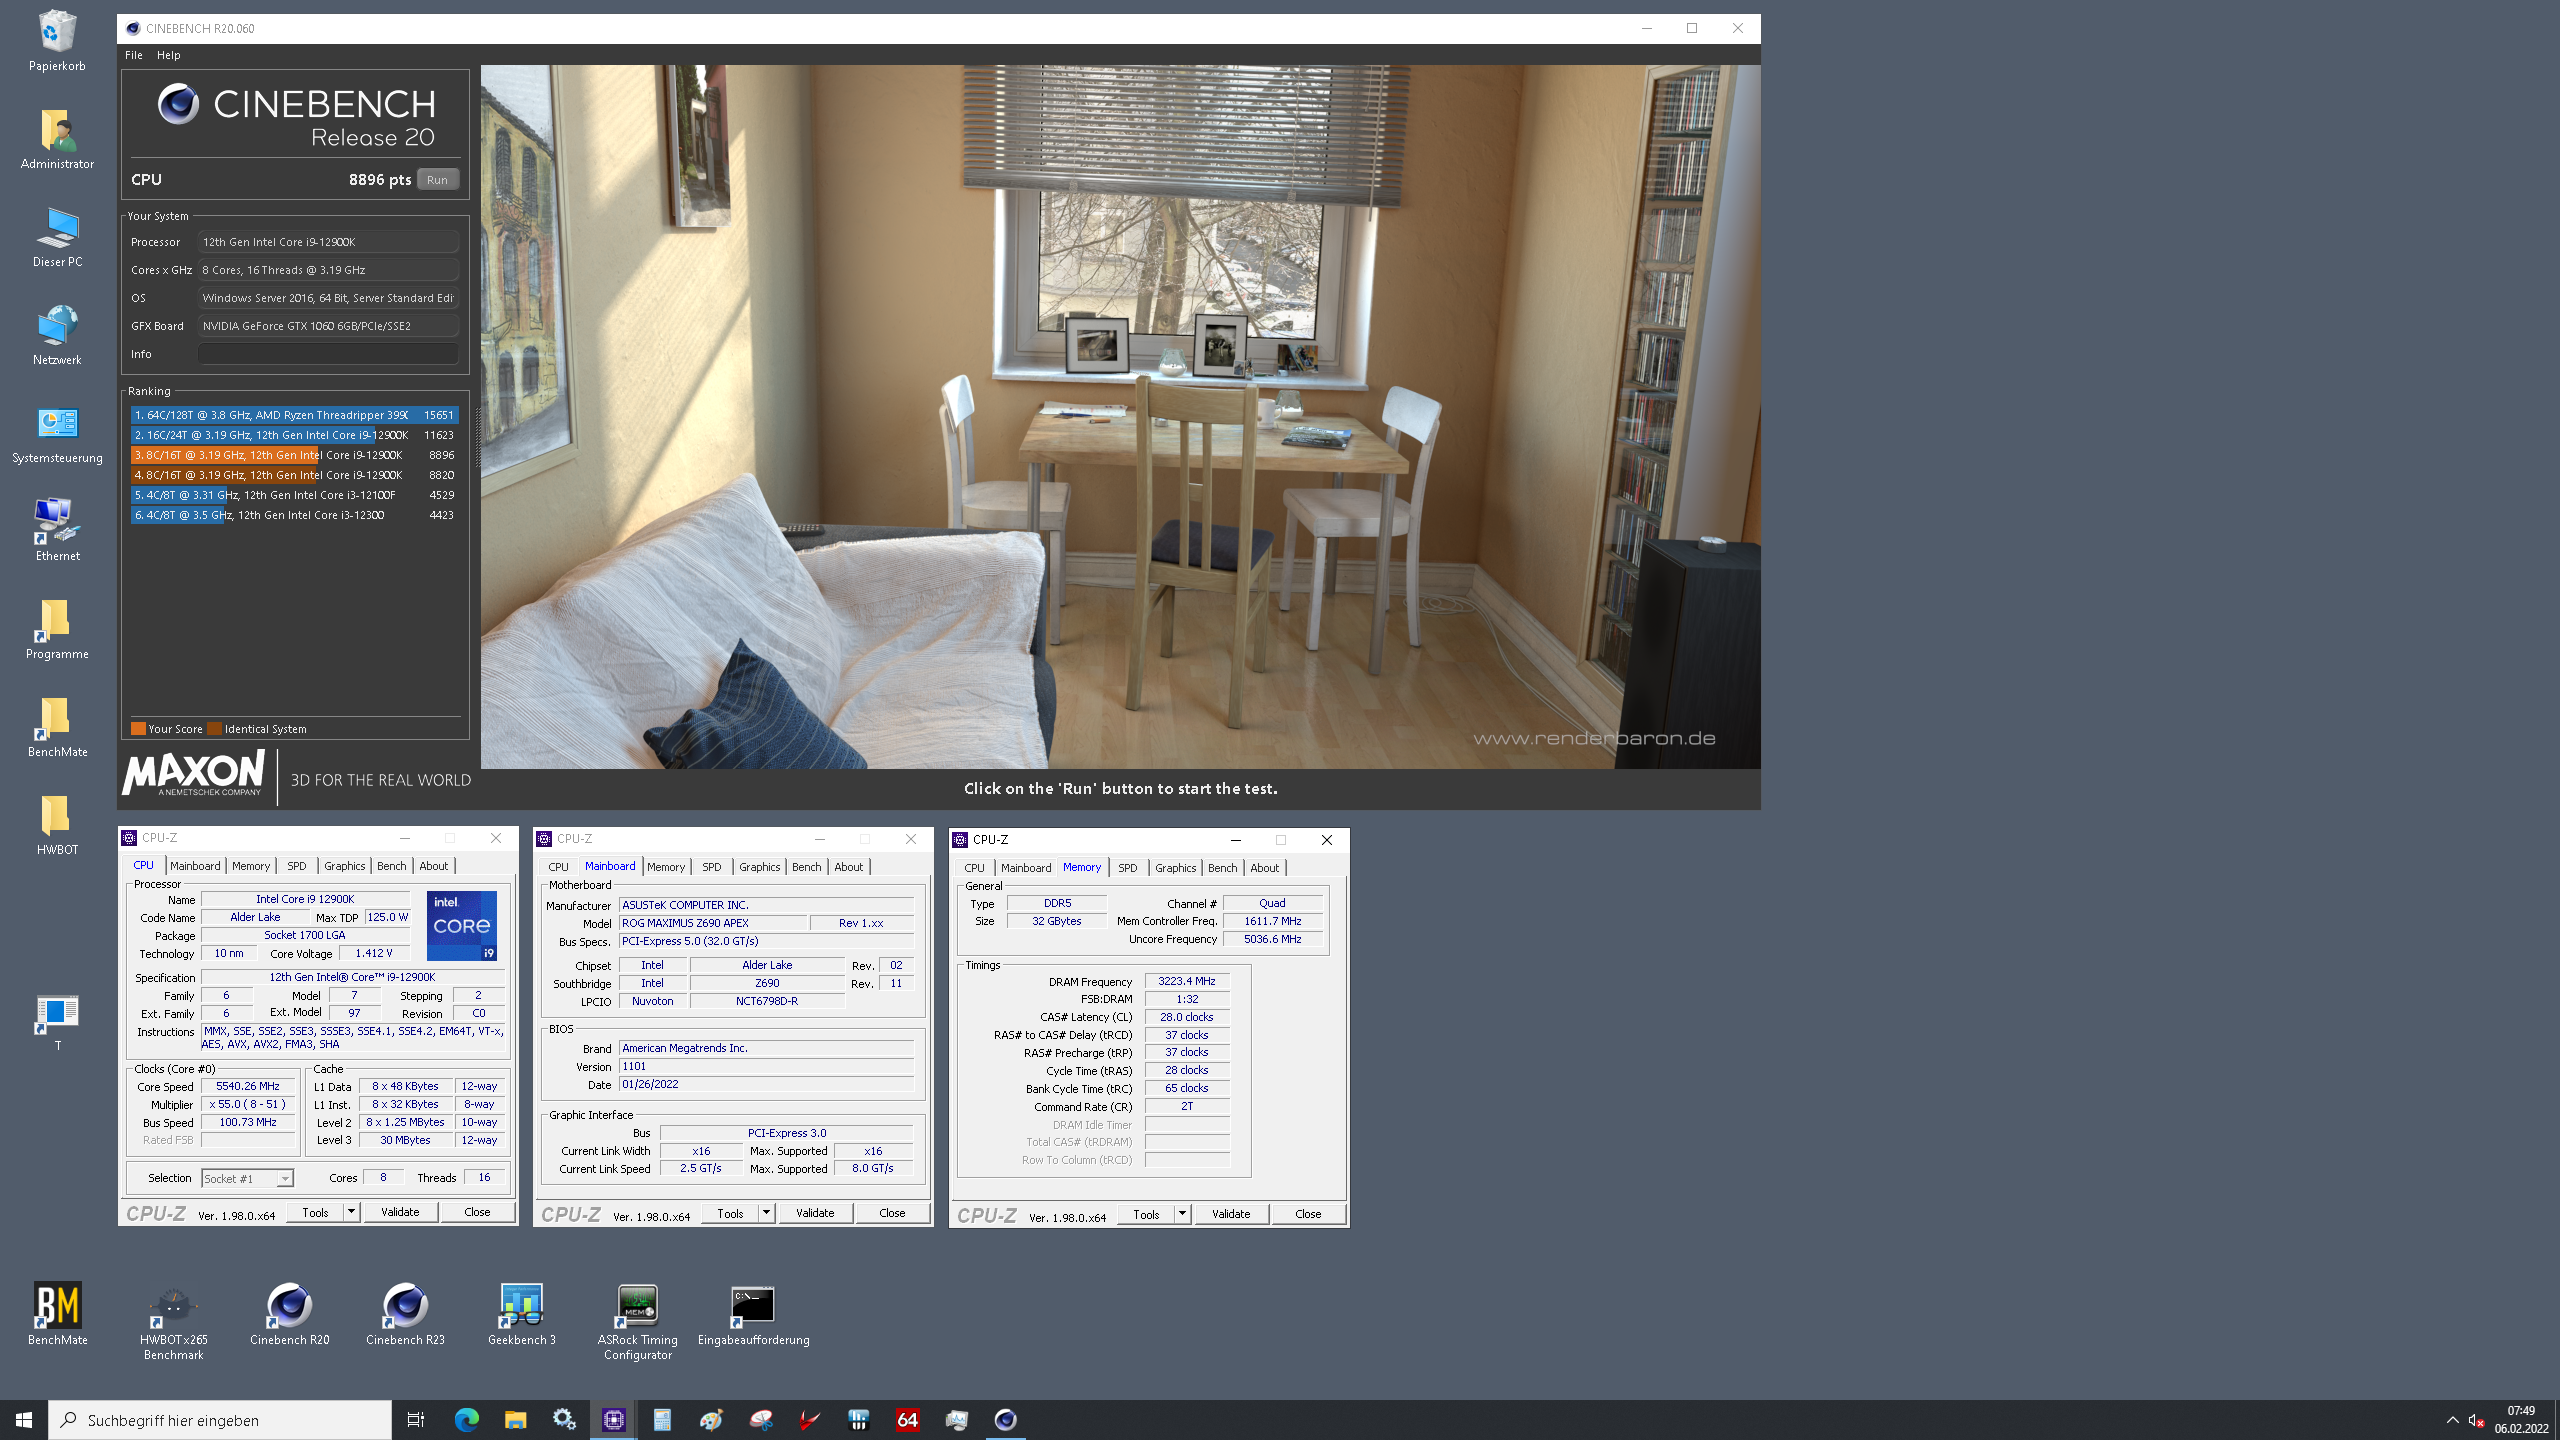Select i3-12100F ranking row 4529
Viewport: 2560px width, 1440px height.
pos(295,495)
